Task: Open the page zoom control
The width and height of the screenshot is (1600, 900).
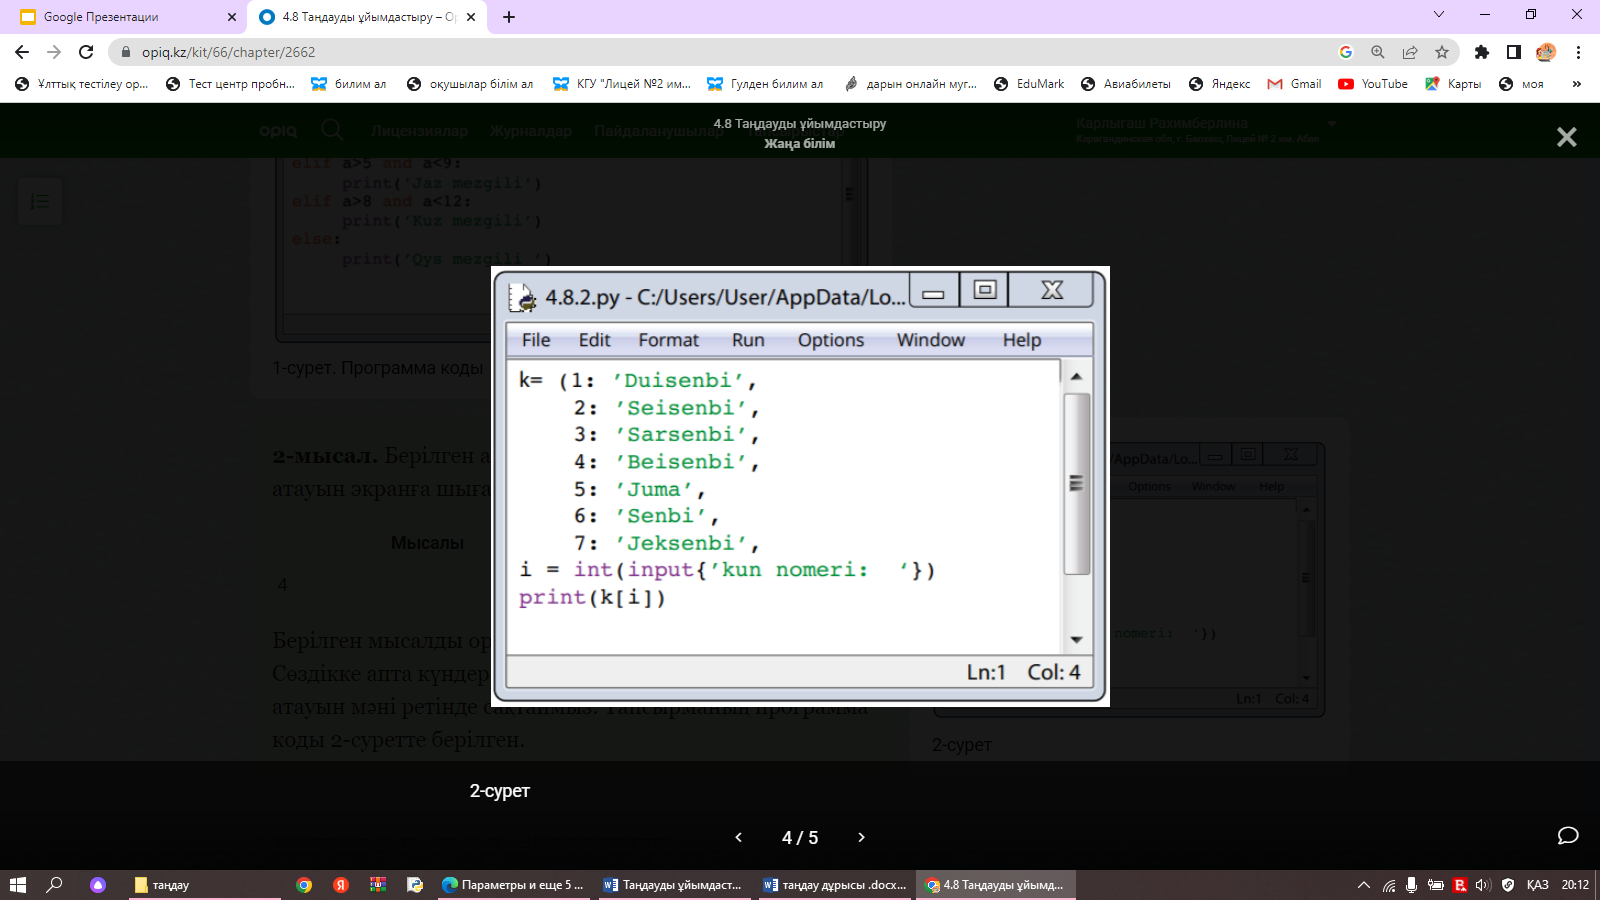Action: pos(1378,52)
